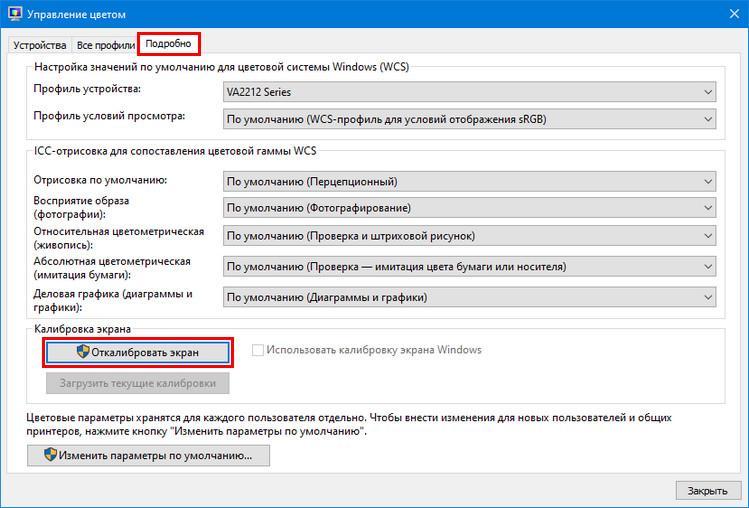The width and height of the screenshot is (749, 508).
Task: Click the Загрузить текущие калибровки button
Action: tap(138, 383)
